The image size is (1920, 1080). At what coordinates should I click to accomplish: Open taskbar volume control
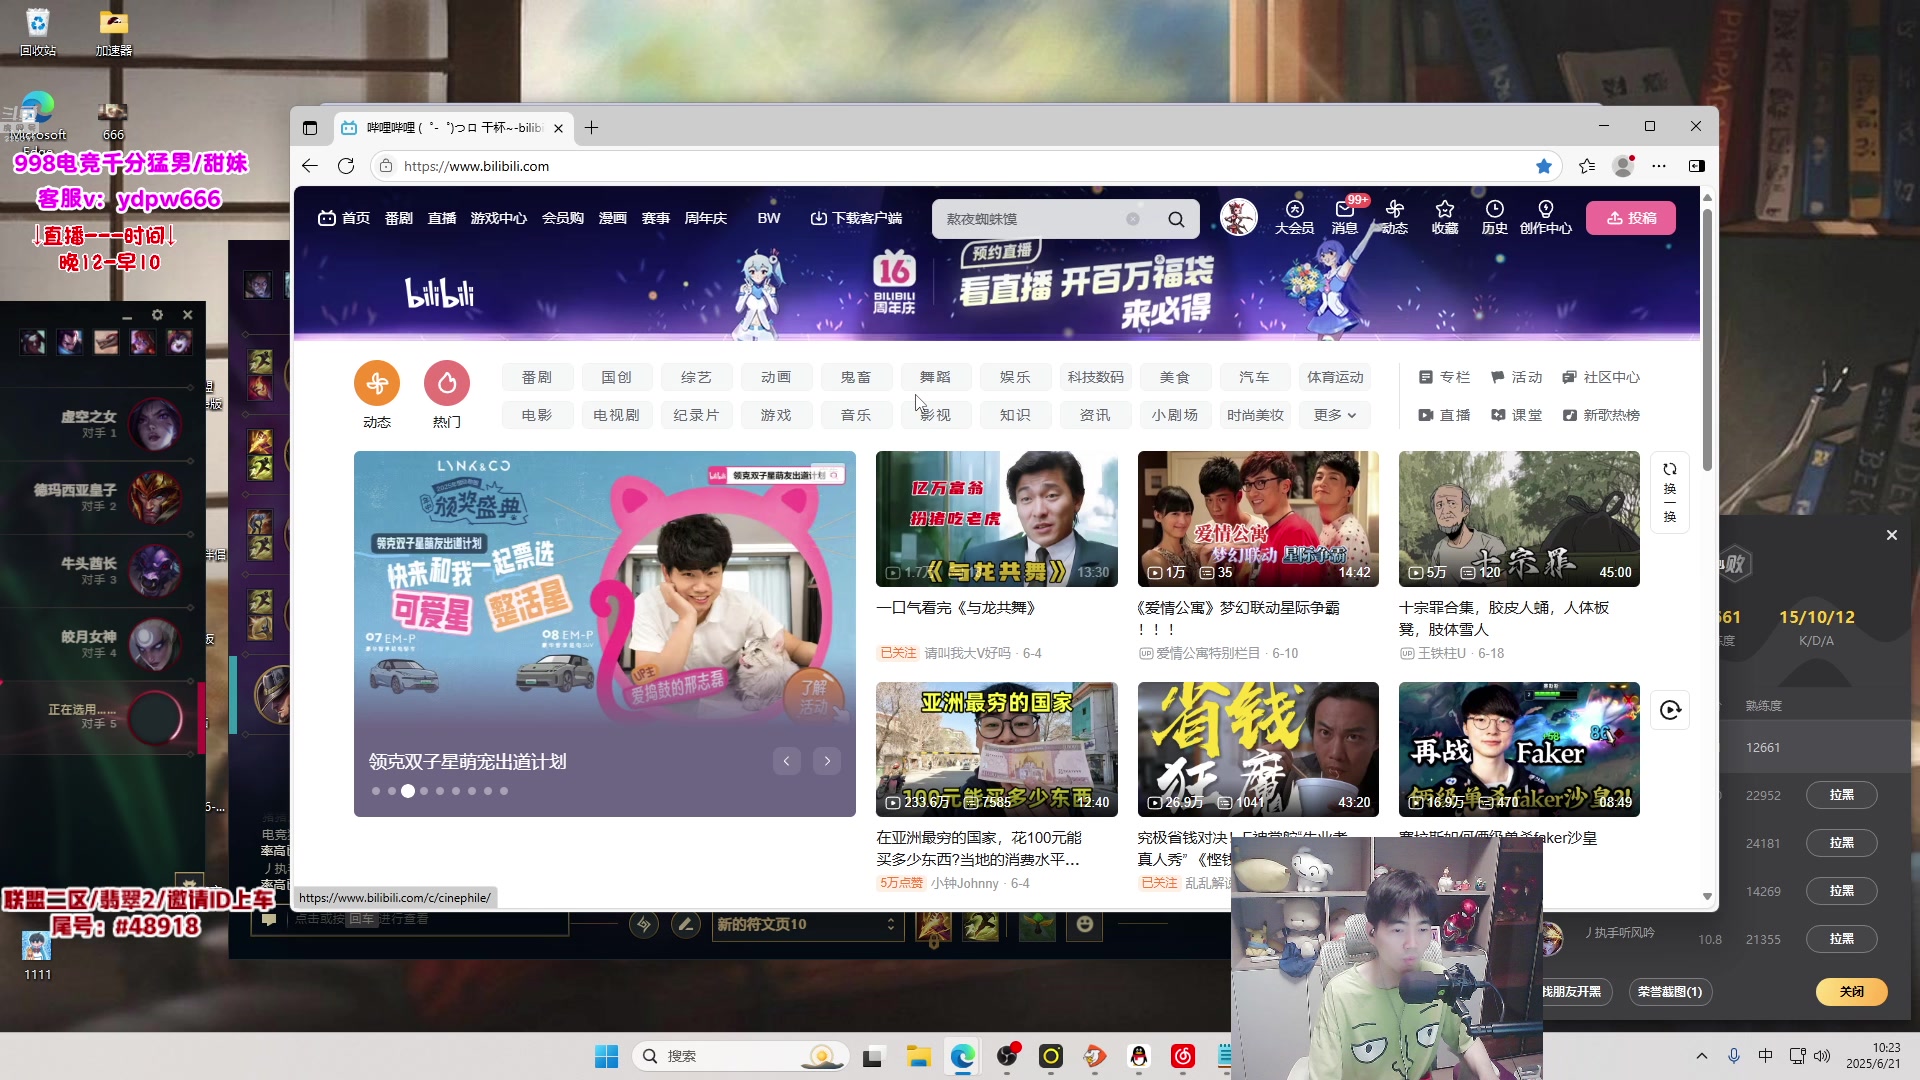coord(1822,1056)
